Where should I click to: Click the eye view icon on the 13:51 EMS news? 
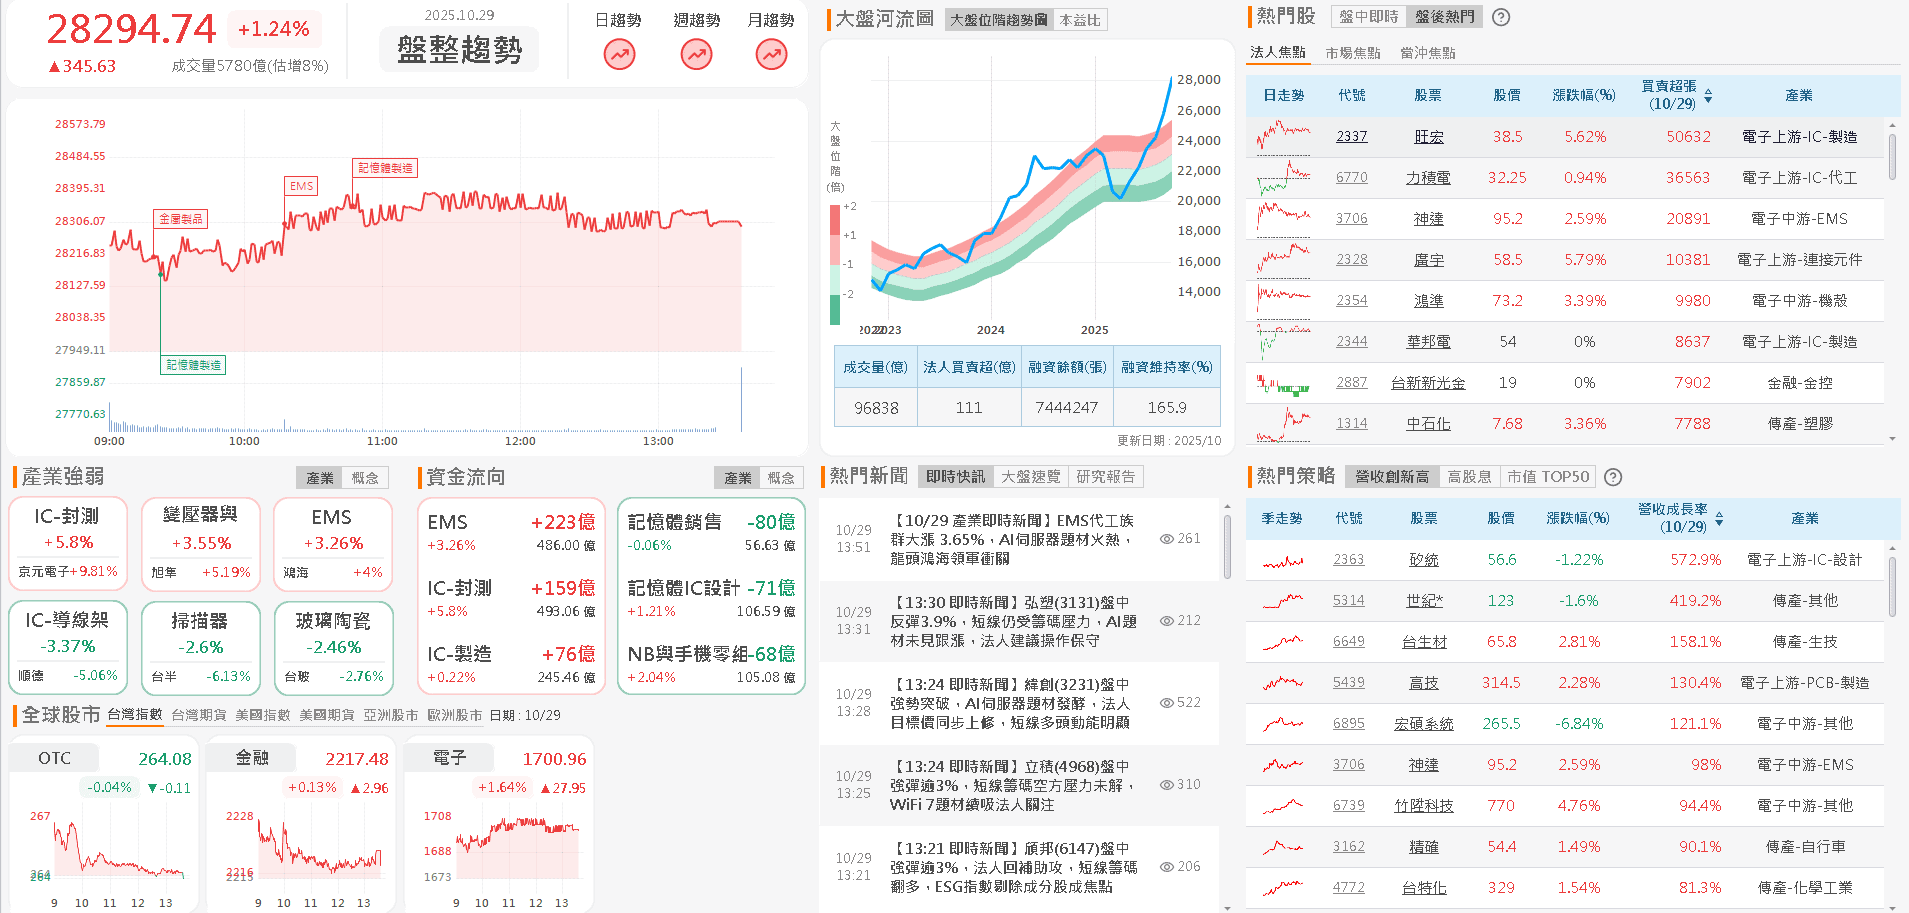[x=1165, y=538]
